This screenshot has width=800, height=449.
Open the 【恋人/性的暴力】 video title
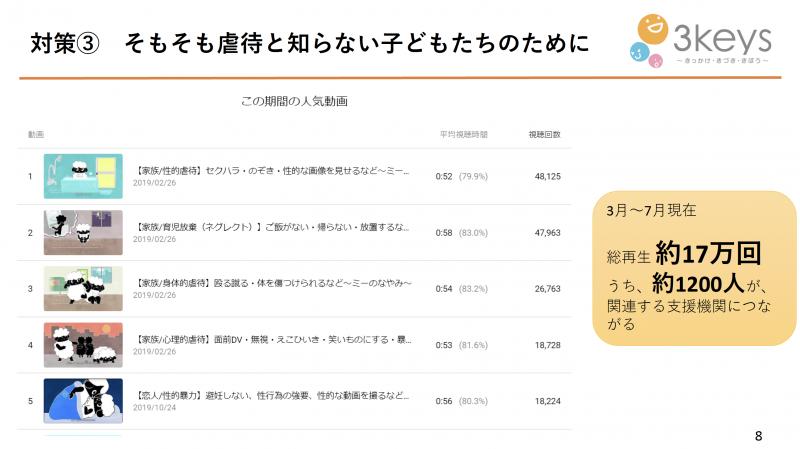pyautogui.click(x=272, y=395)
